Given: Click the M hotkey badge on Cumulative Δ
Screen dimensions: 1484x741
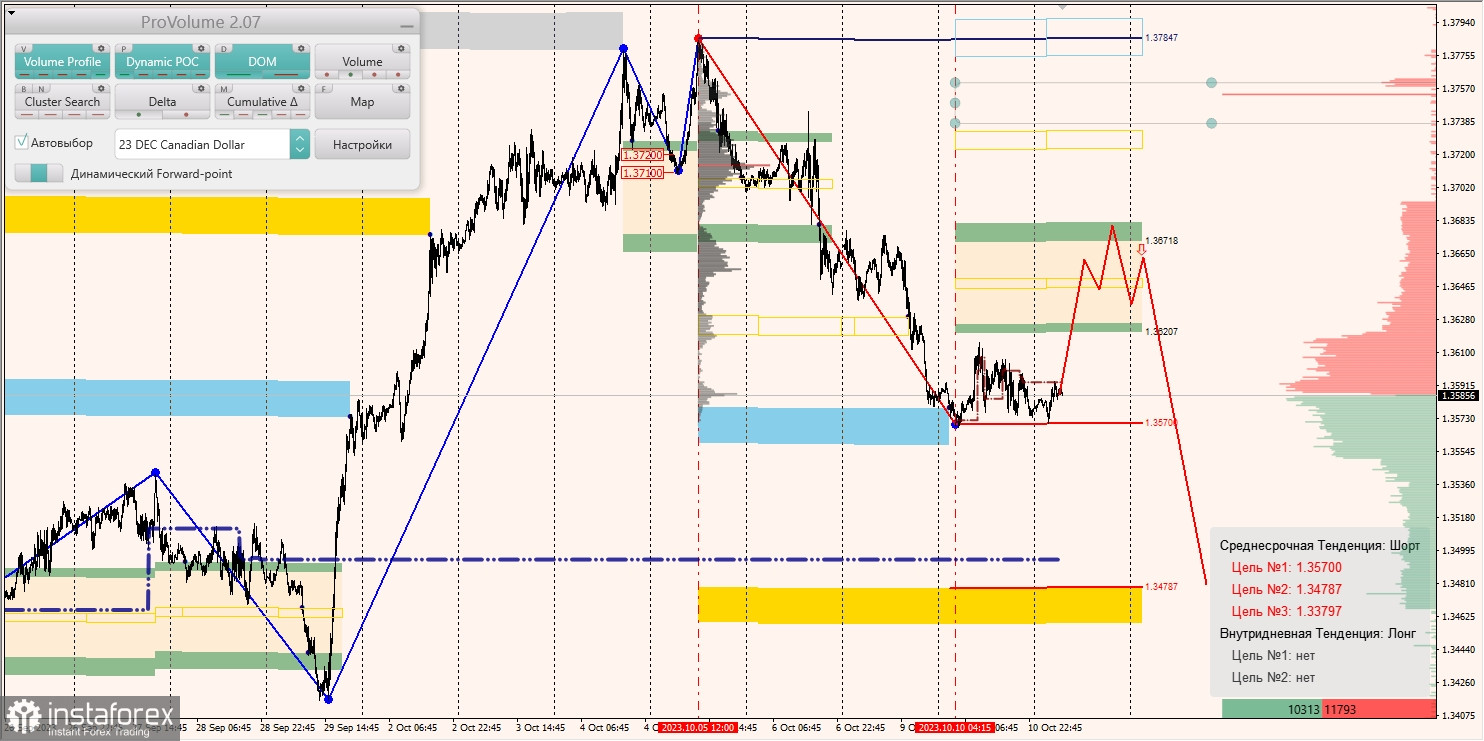Looking at the screenshot, I should tap(224, 88).
